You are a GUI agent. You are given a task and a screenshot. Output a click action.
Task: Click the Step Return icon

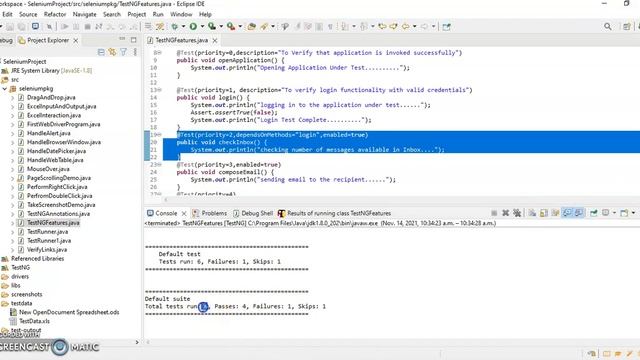(x=133, y=27)
